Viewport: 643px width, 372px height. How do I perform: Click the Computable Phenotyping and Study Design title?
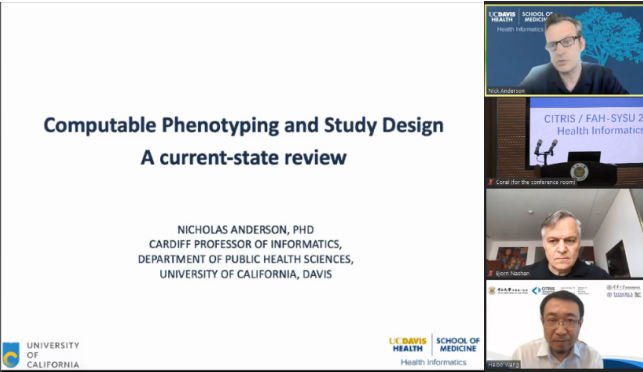[x=244, y=126]
